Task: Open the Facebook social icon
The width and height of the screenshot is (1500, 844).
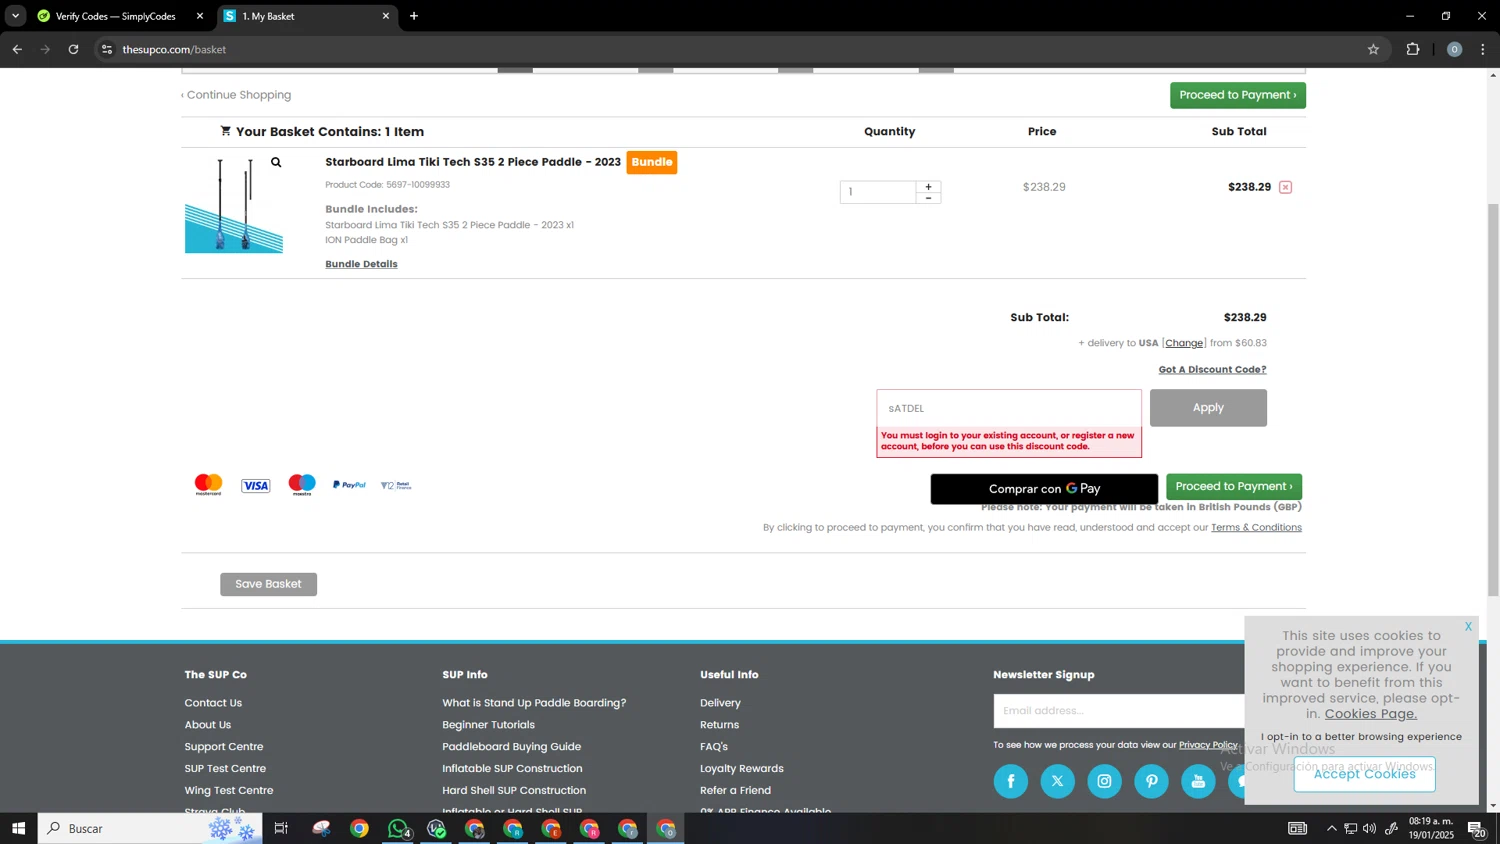Action: 1010,781
